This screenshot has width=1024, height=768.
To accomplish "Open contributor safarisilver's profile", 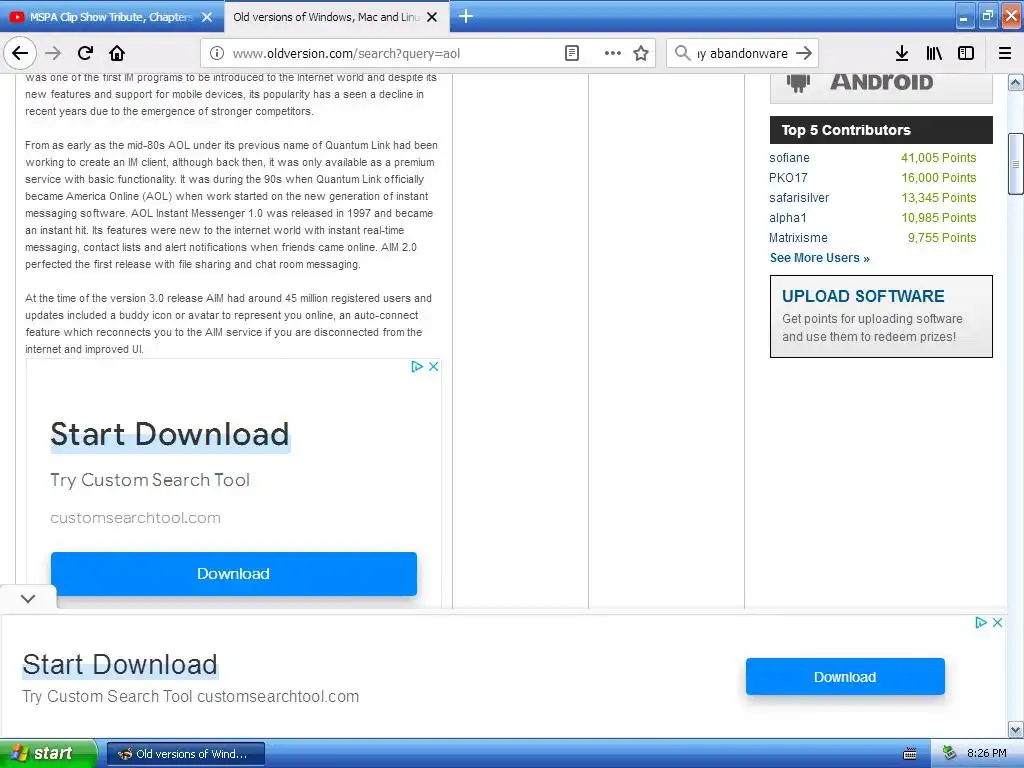I will pos(799,198).
